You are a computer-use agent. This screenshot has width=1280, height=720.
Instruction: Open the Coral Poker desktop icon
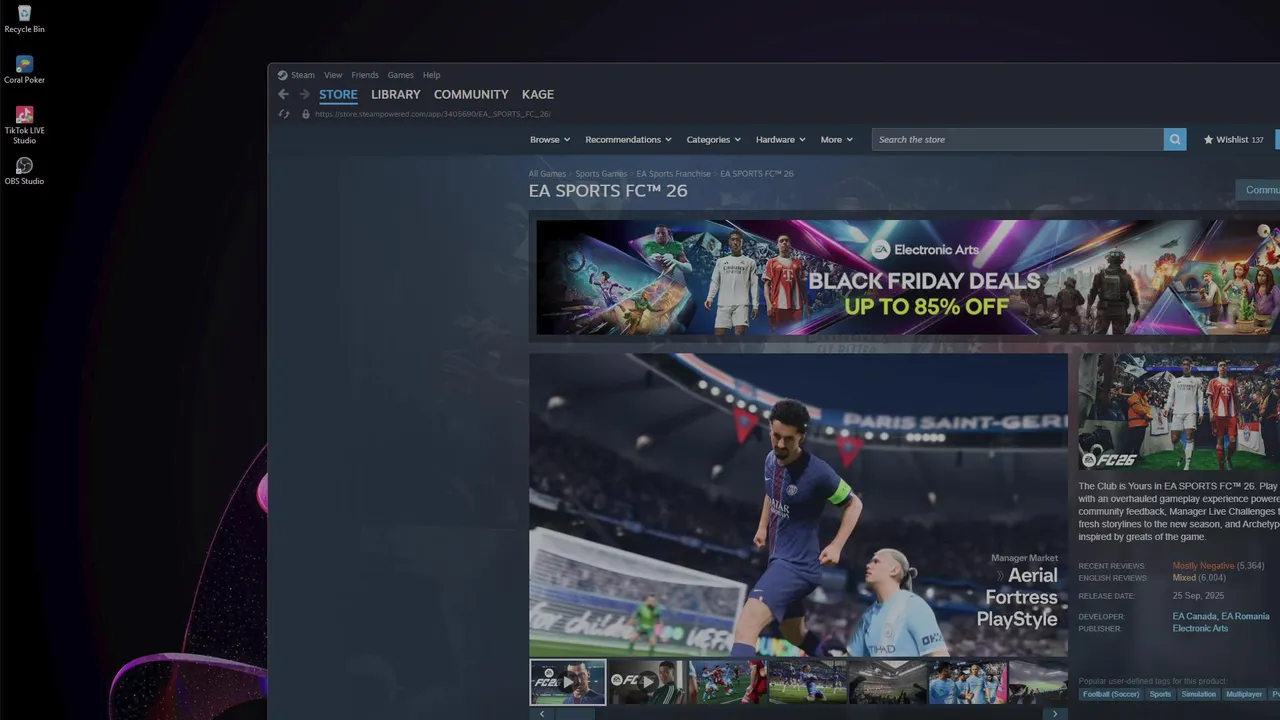[24, 69]
